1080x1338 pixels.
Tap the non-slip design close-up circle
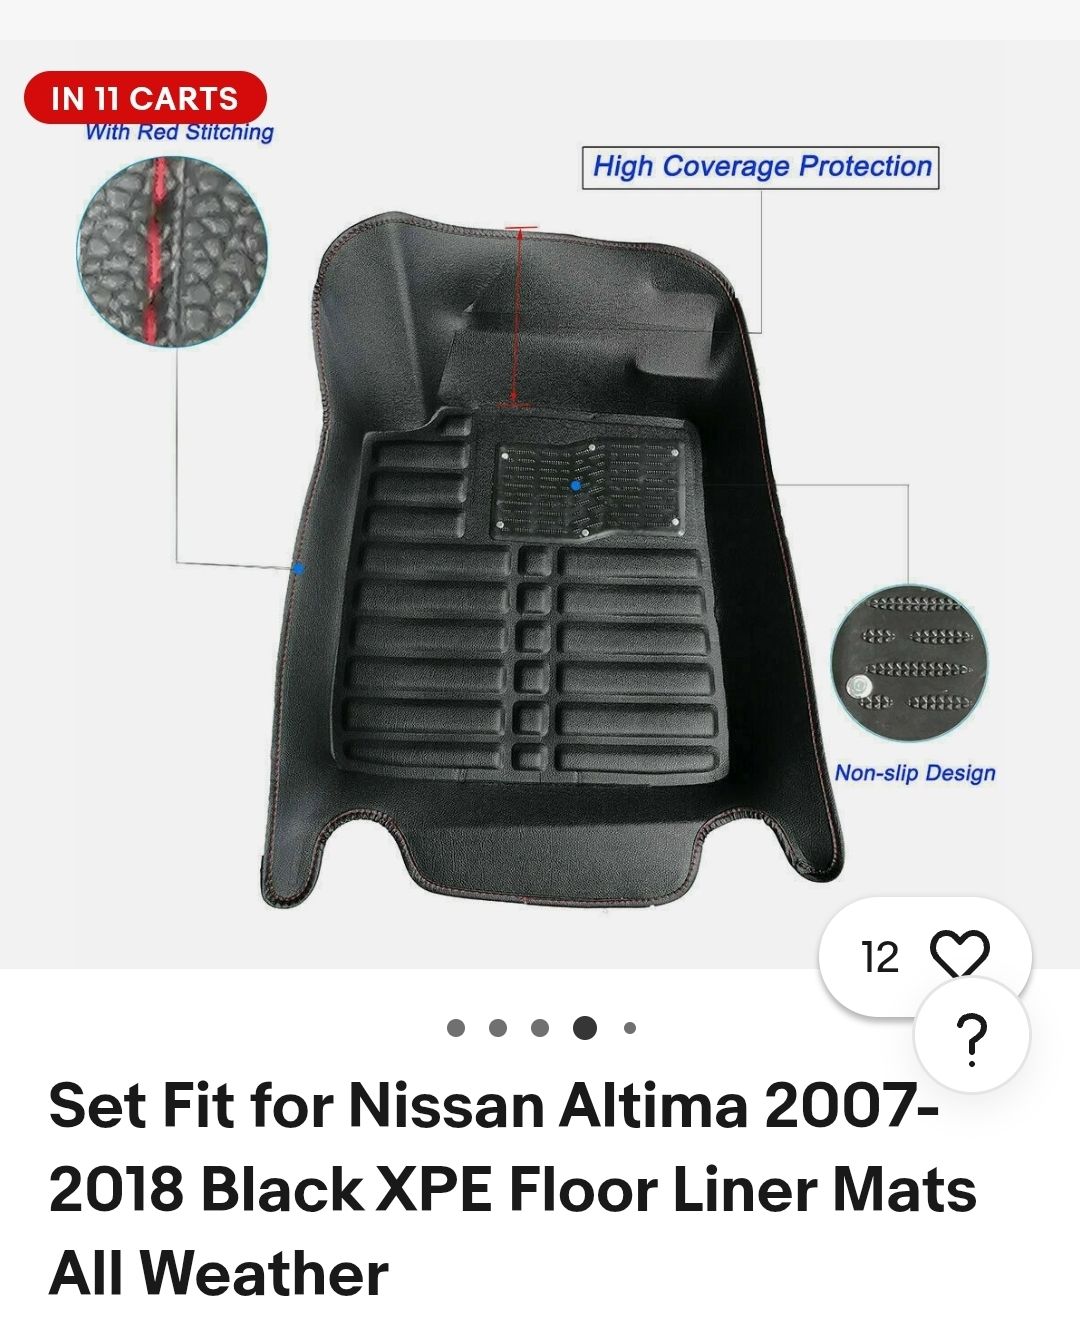coord(909,664)
